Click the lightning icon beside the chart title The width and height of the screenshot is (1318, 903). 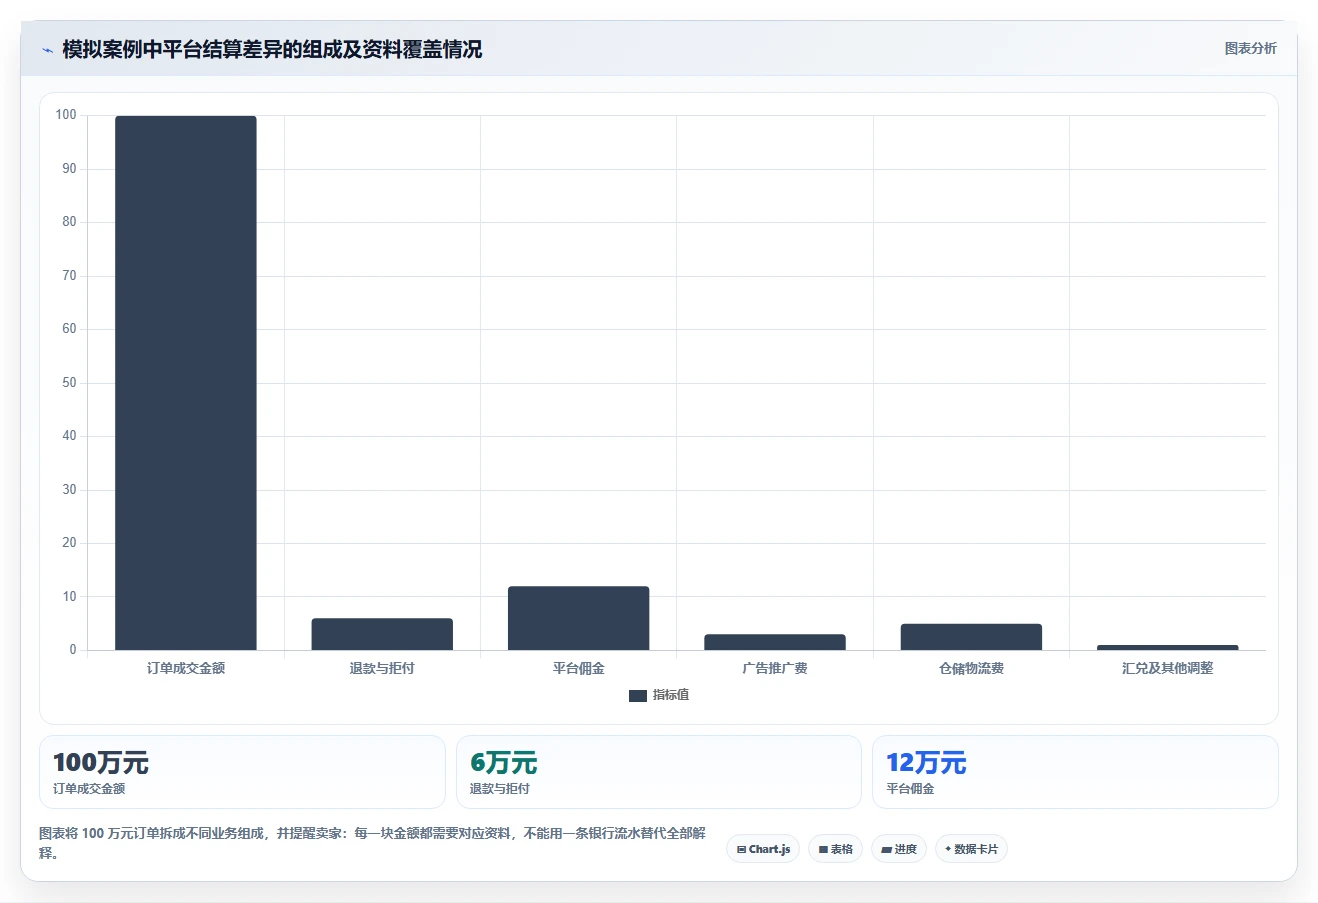click(47, 50)
